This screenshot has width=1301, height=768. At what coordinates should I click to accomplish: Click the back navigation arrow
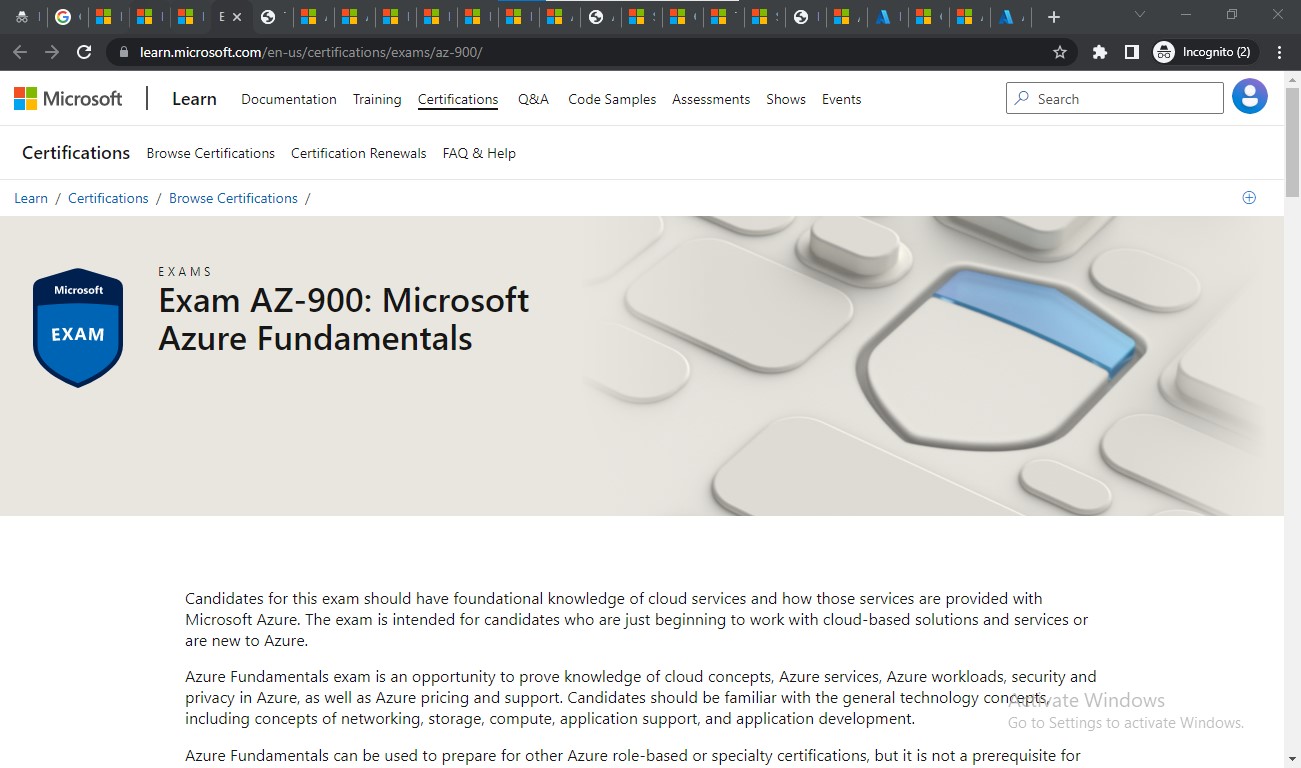coord(22,52)
